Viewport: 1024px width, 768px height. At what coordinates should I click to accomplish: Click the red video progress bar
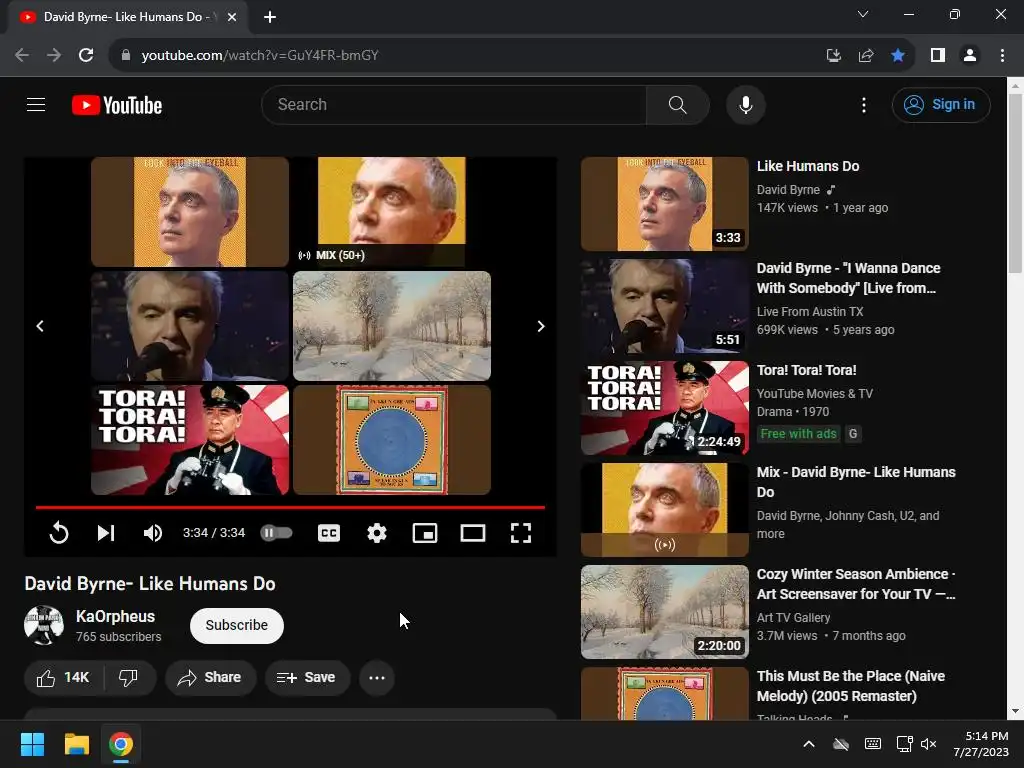(x=290, y=507)
